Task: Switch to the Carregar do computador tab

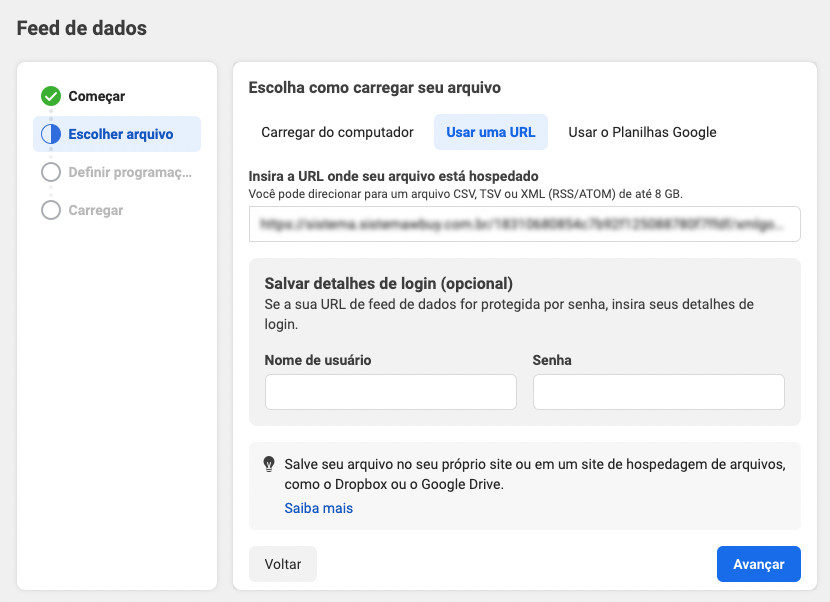Action: (x=337, y=132)
